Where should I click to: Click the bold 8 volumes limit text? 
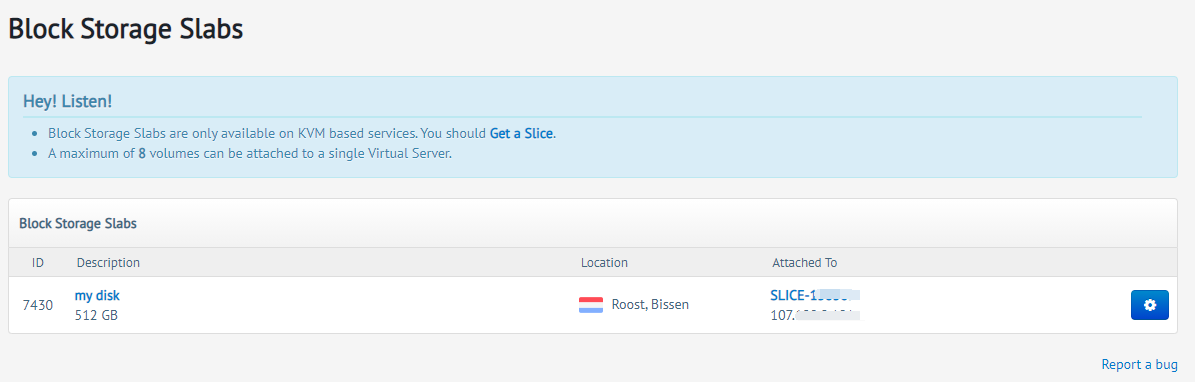(x=142, y=153)
